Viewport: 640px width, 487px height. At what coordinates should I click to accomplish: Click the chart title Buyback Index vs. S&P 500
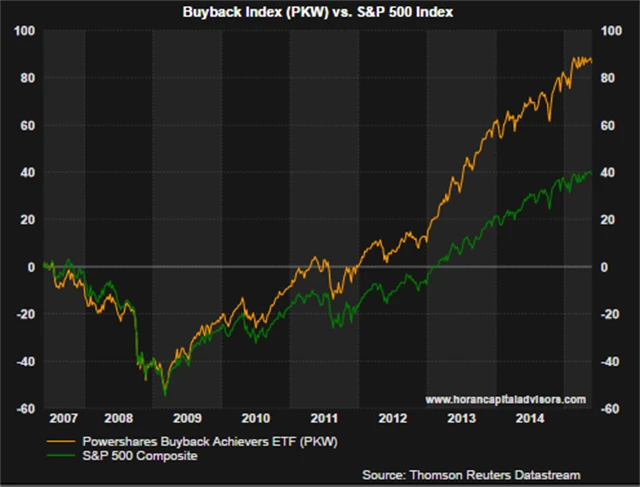[320, 11]
